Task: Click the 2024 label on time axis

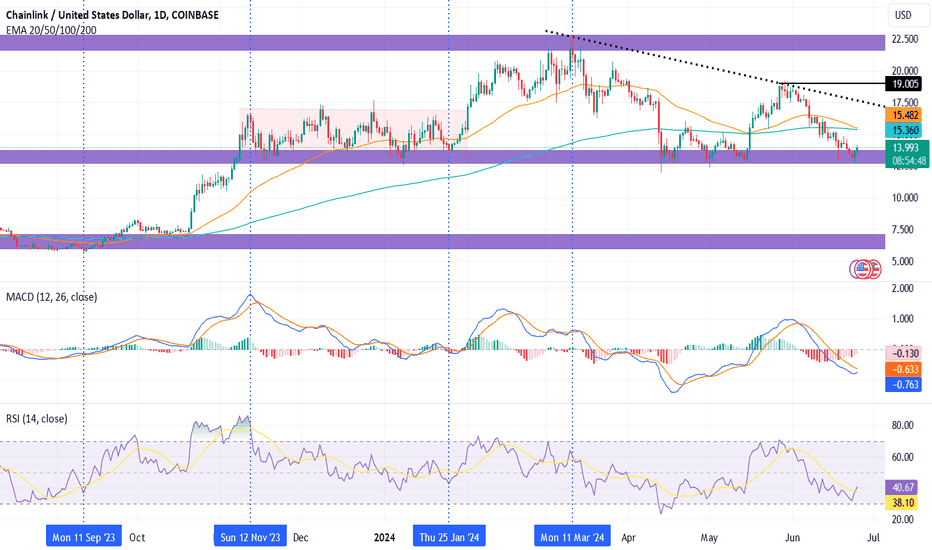Action: pyautogui.click(x=385, y=538)
